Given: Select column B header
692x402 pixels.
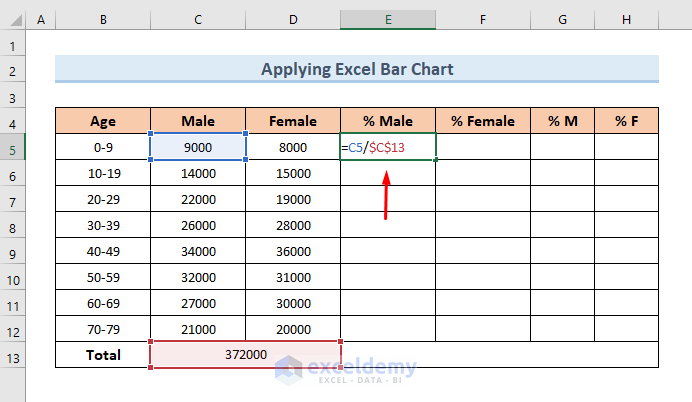Looking at the screenshot, I should coord(103,20).
